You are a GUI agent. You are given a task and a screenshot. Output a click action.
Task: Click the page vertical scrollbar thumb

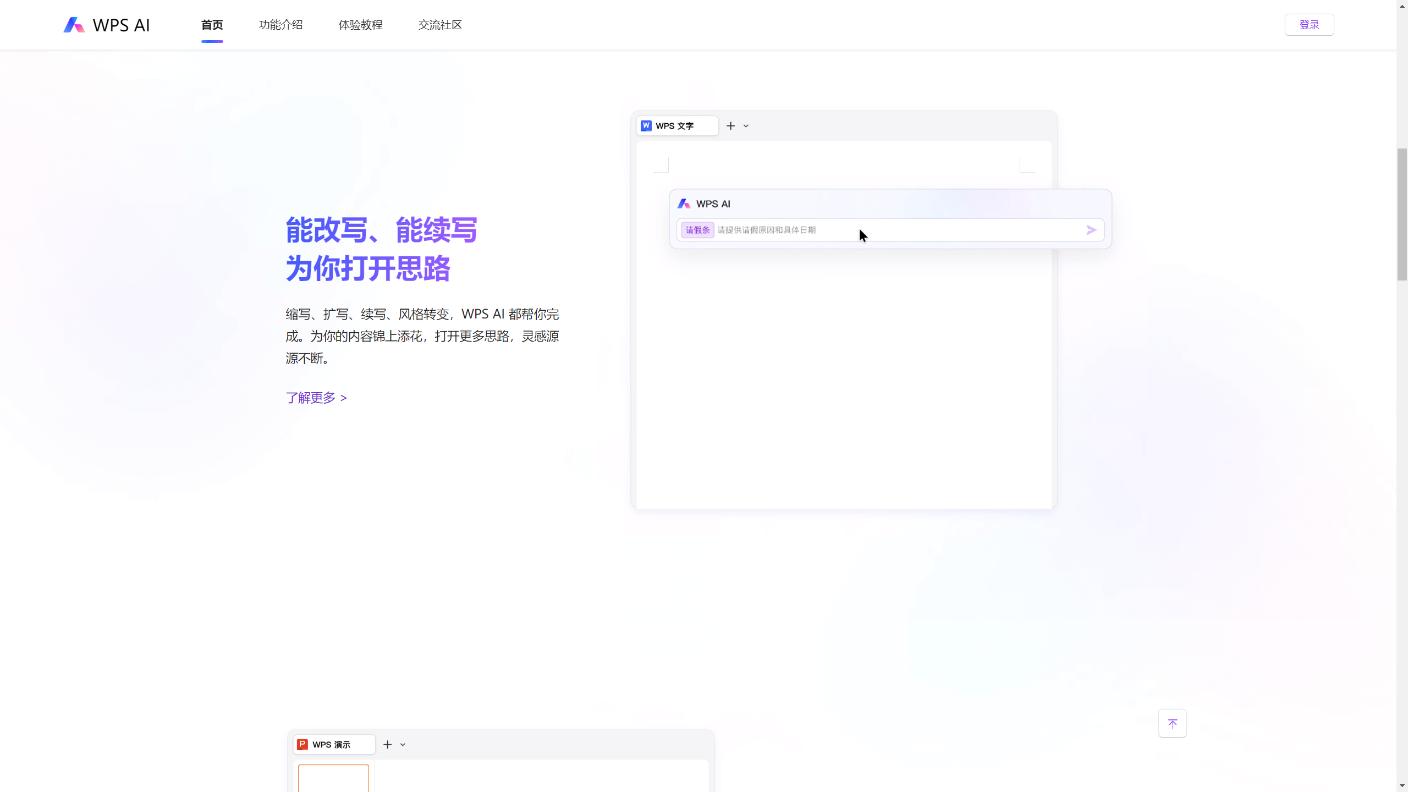coord(1402,214)
